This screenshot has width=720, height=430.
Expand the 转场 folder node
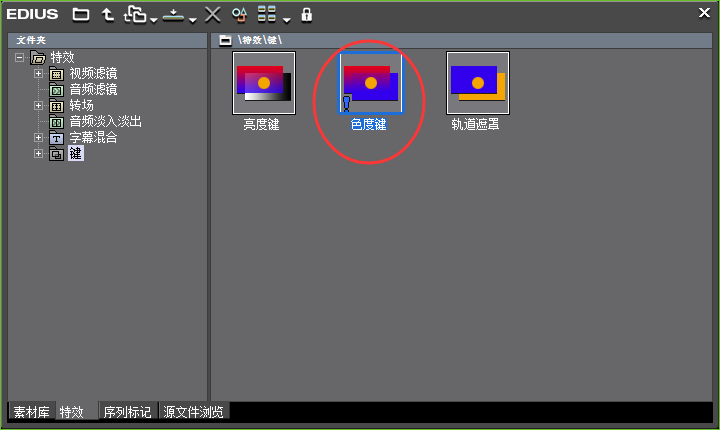click(x=39, y=106)
